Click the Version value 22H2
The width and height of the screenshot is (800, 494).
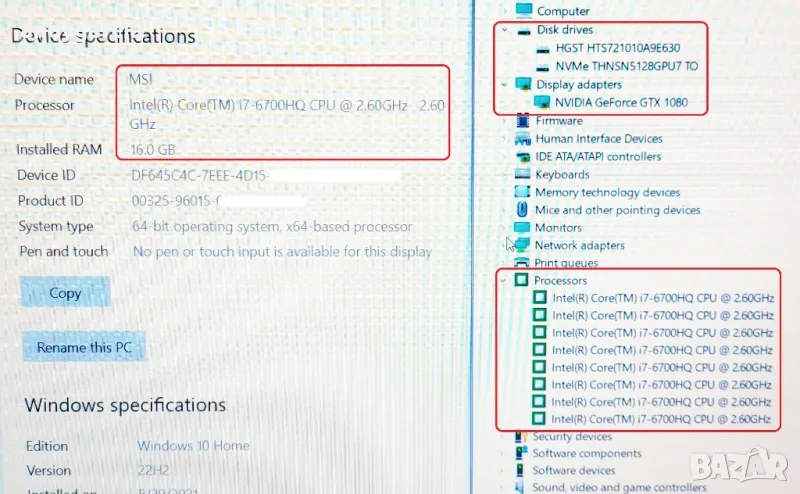153,470
